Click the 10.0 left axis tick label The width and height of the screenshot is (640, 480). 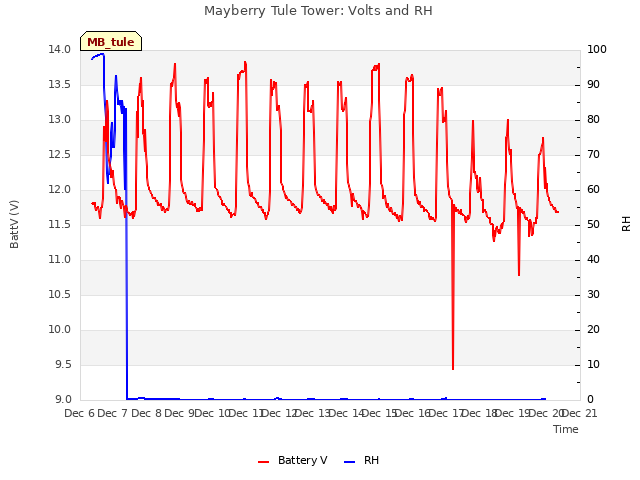(60, 330)
